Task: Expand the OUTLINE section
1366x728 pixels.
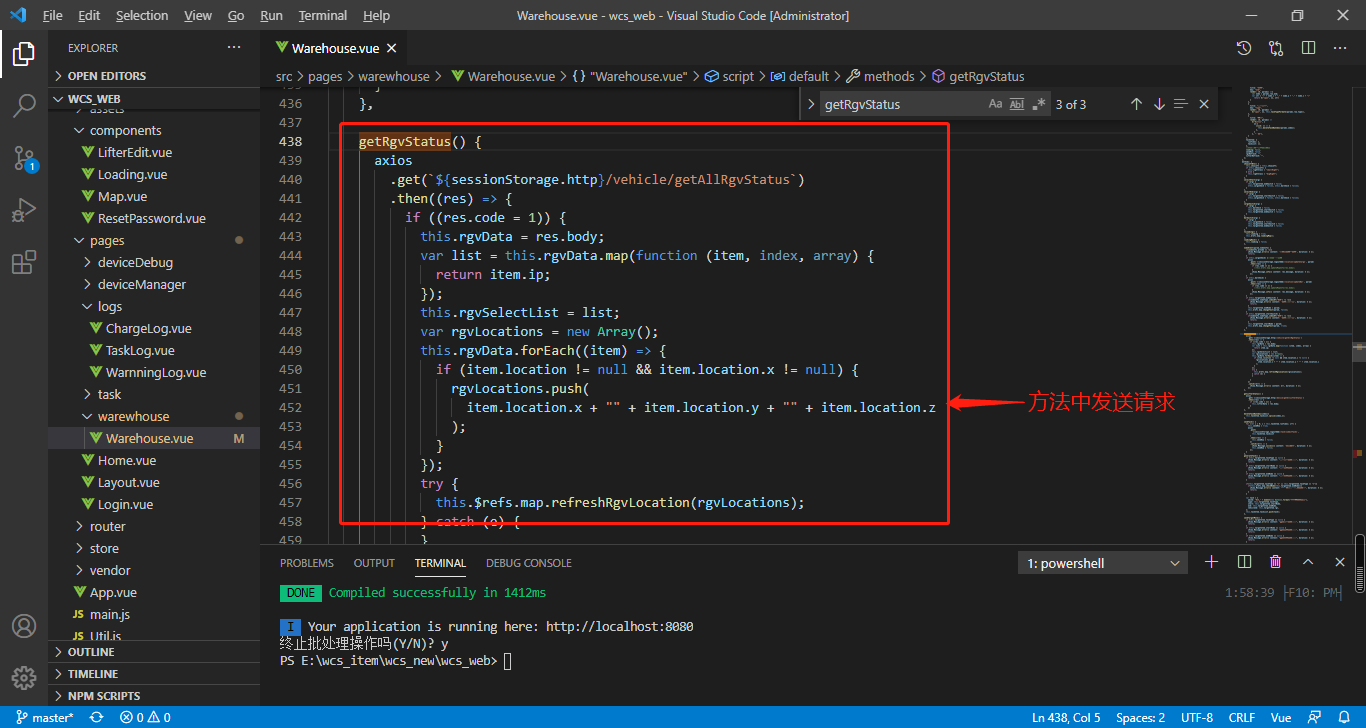Action: (154, 652)
